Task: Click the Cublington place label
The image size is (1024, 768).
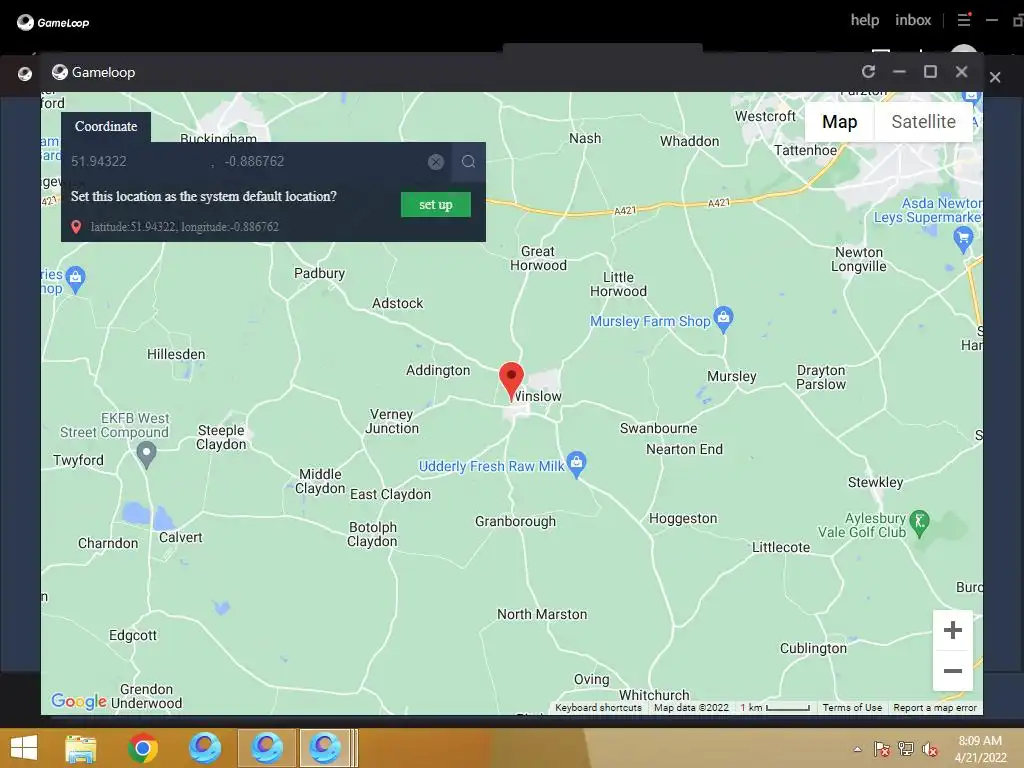Action: [813, 648]
